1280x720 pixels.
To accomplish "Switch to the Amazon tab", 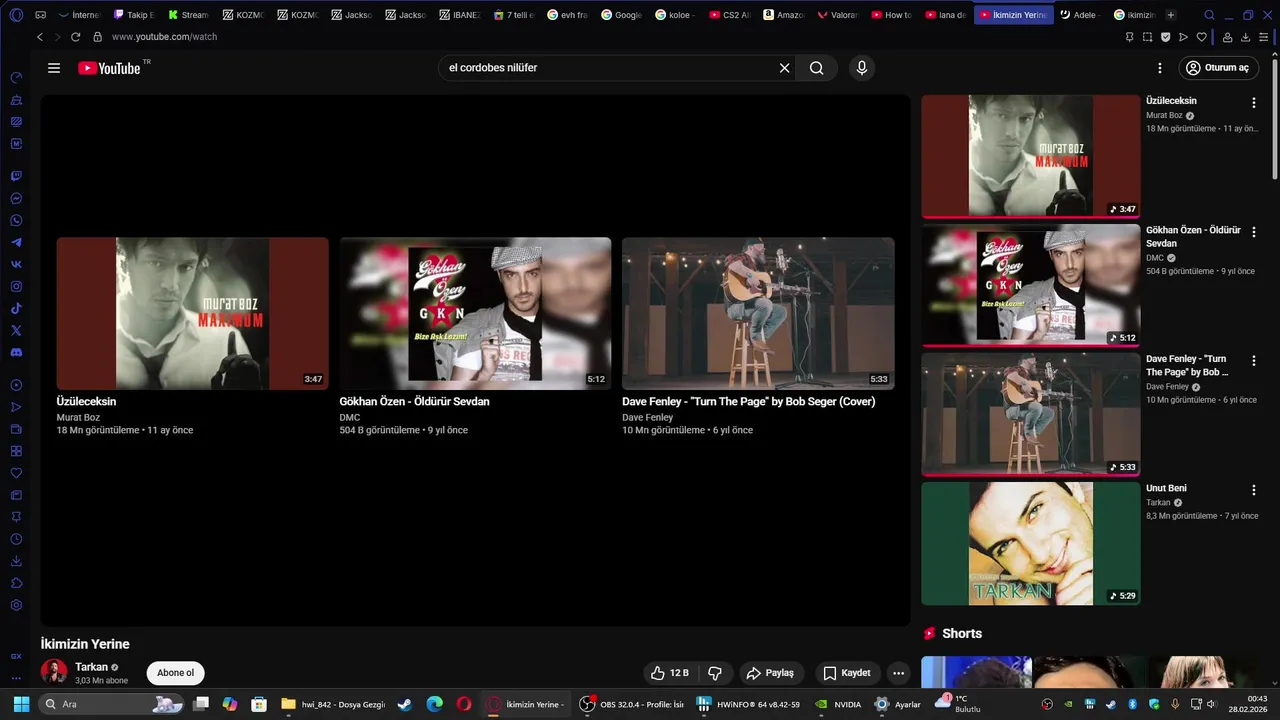I will [x=784, y=15].
